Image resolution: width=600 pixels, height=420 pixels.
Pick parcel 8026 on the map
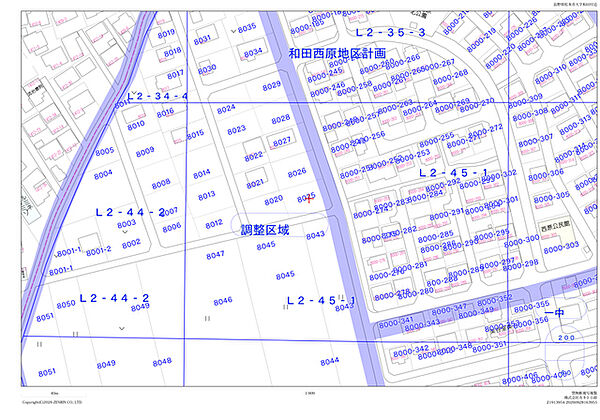297,173
